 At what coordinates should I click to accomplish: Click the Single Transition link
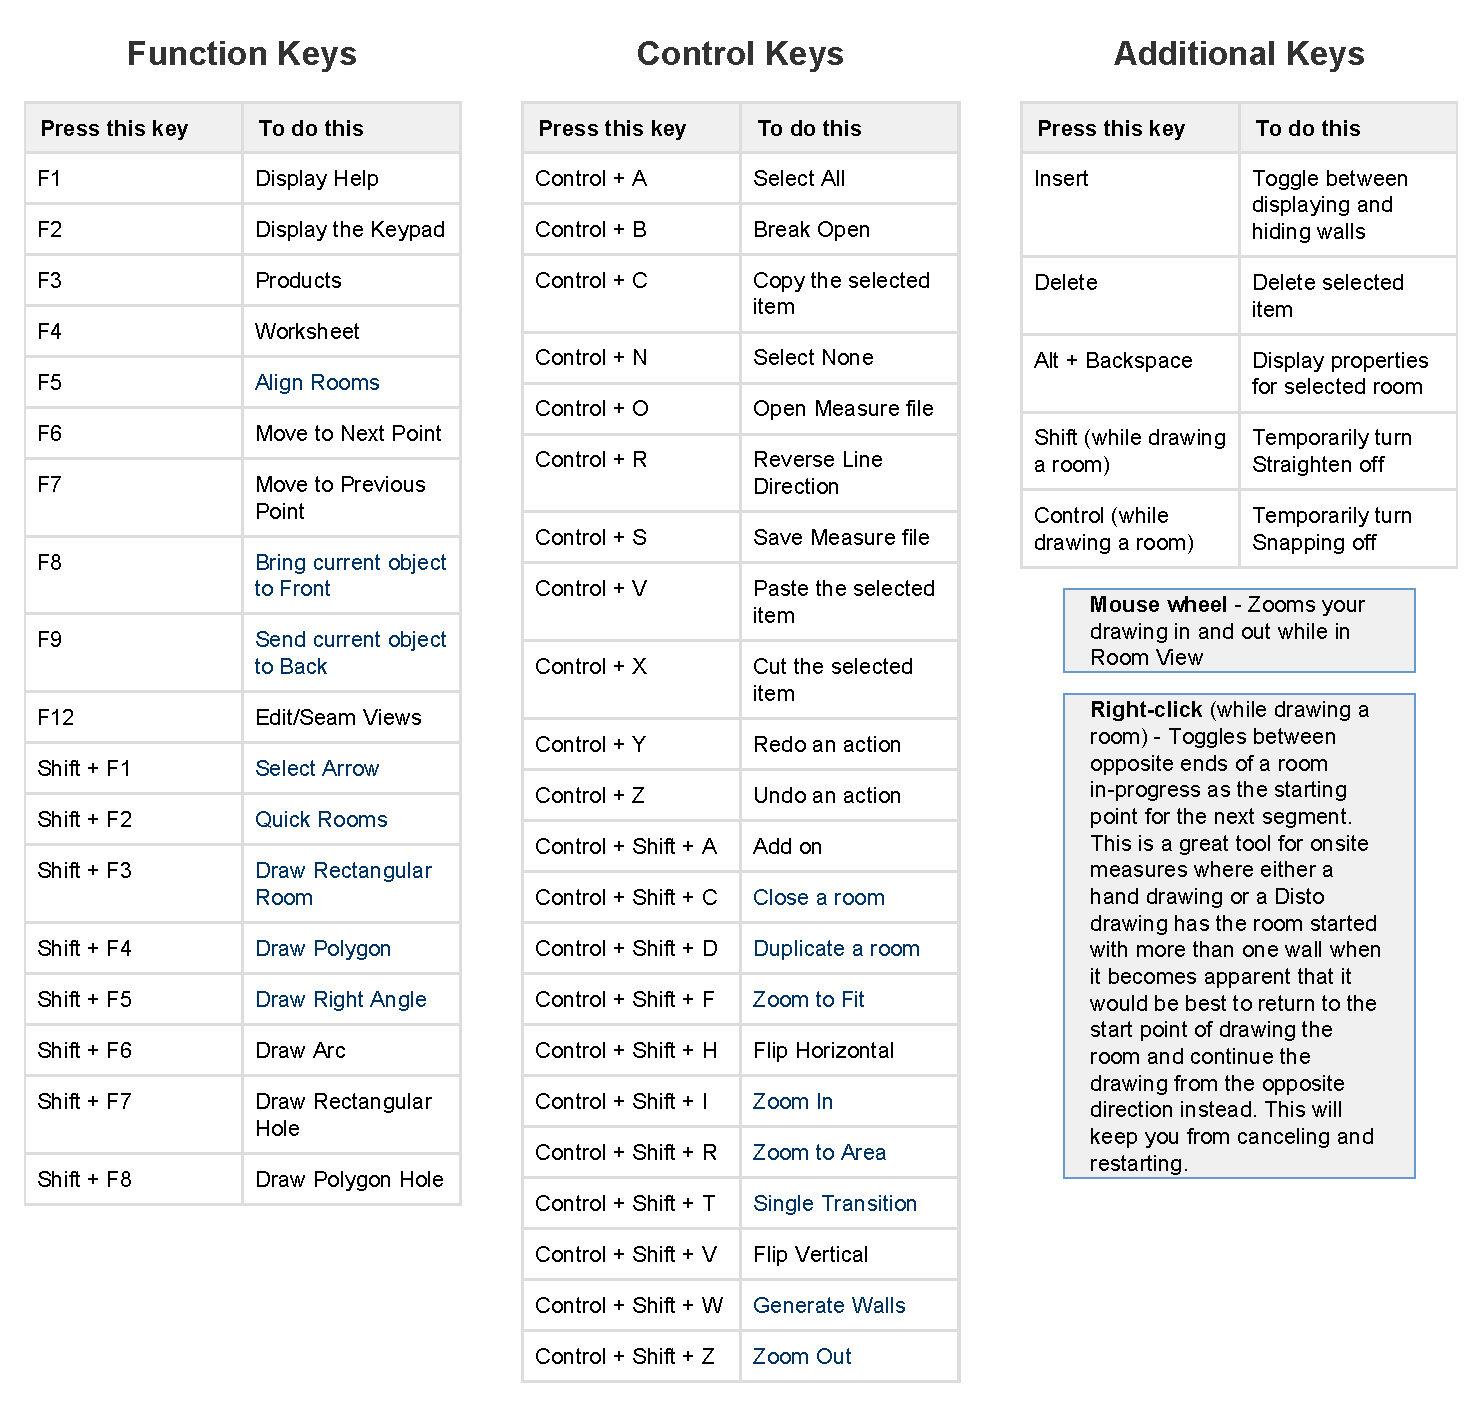(835, 1203)
